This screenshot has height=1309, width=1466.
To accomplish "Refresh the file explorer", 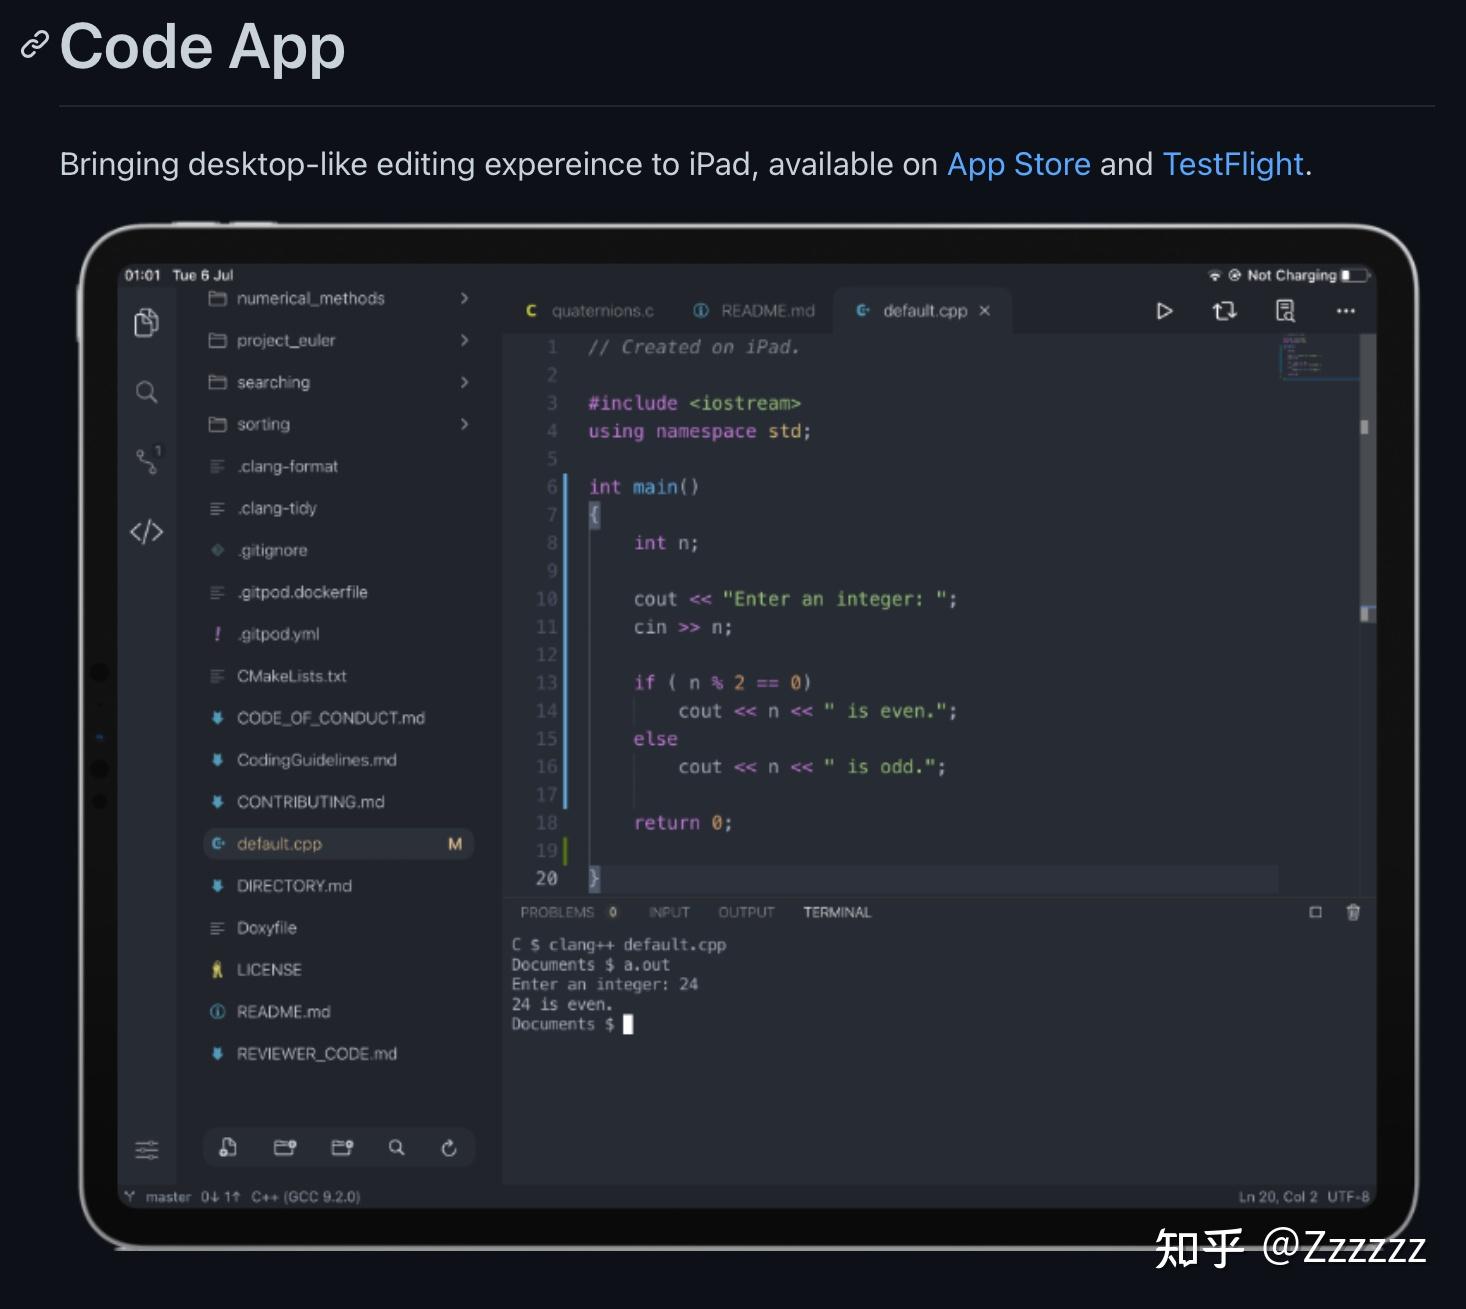I will (x=449, y=1148).
